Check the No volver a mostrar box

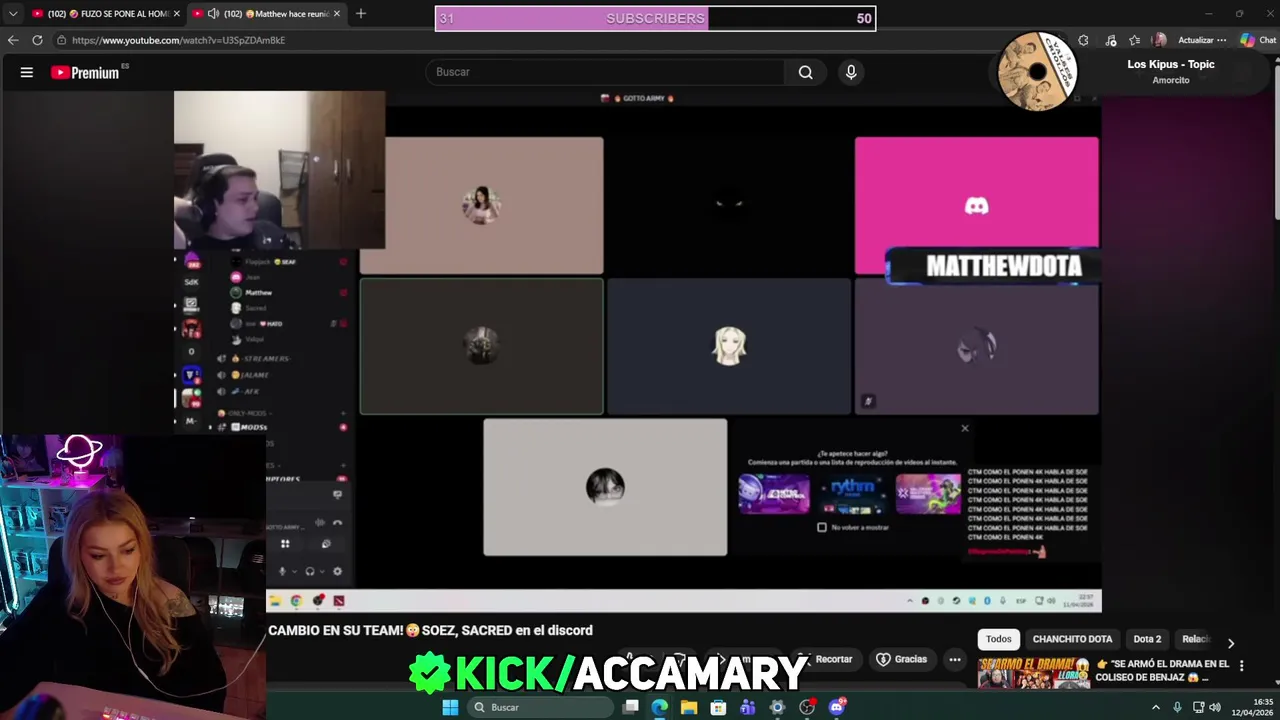(x=822, y=527)
